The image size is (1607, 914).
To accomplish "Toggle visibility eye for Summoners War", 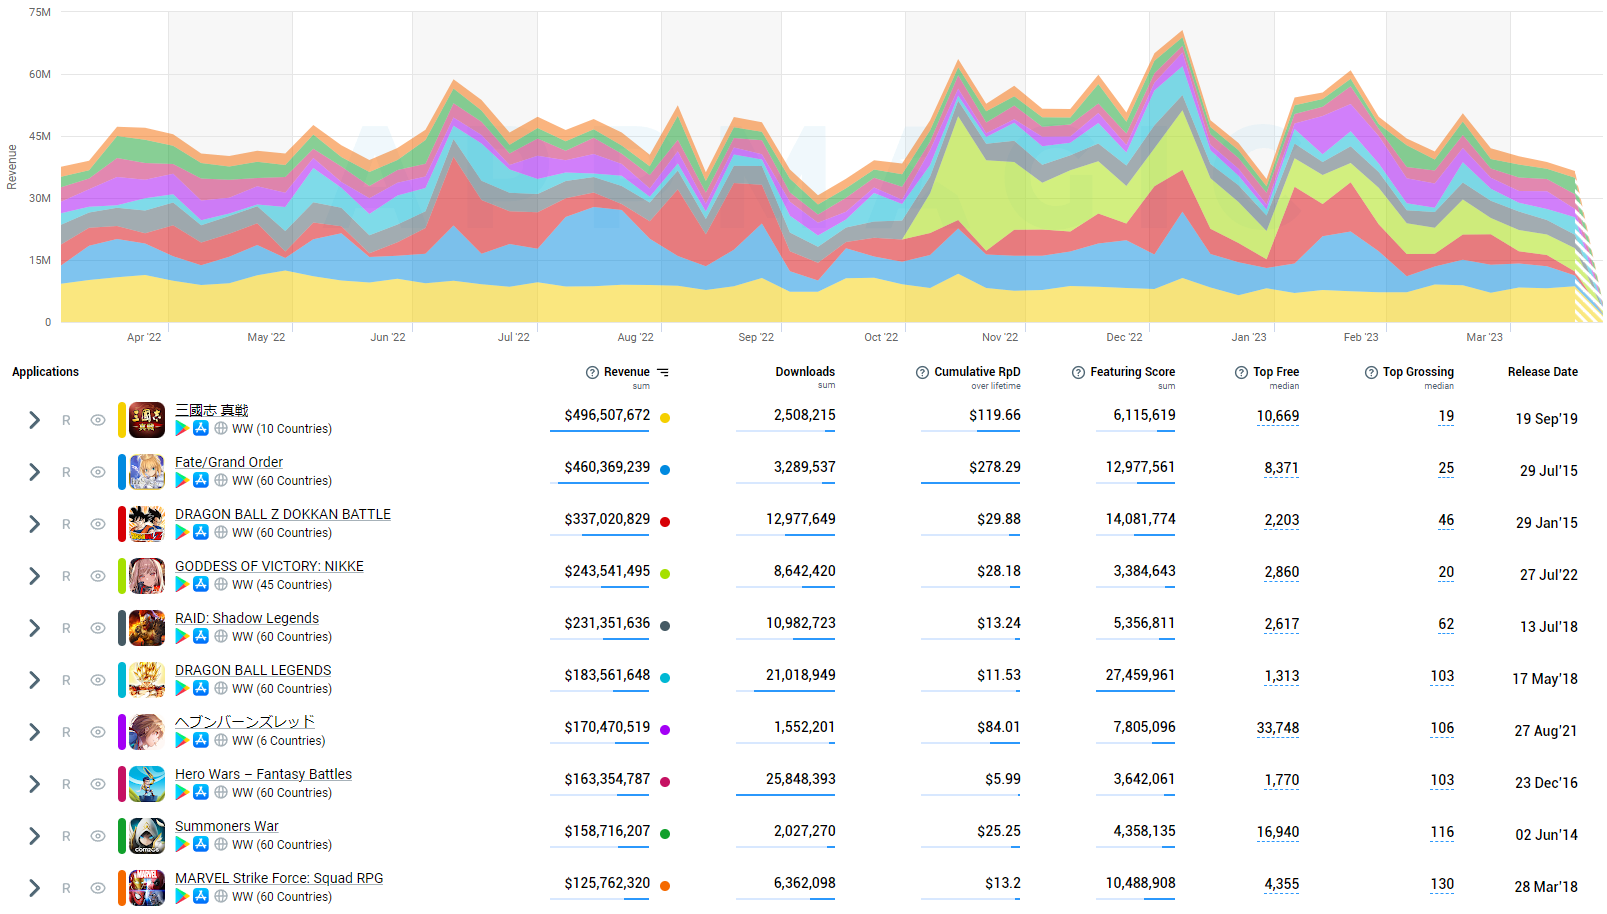I will [x=98, y=836].
